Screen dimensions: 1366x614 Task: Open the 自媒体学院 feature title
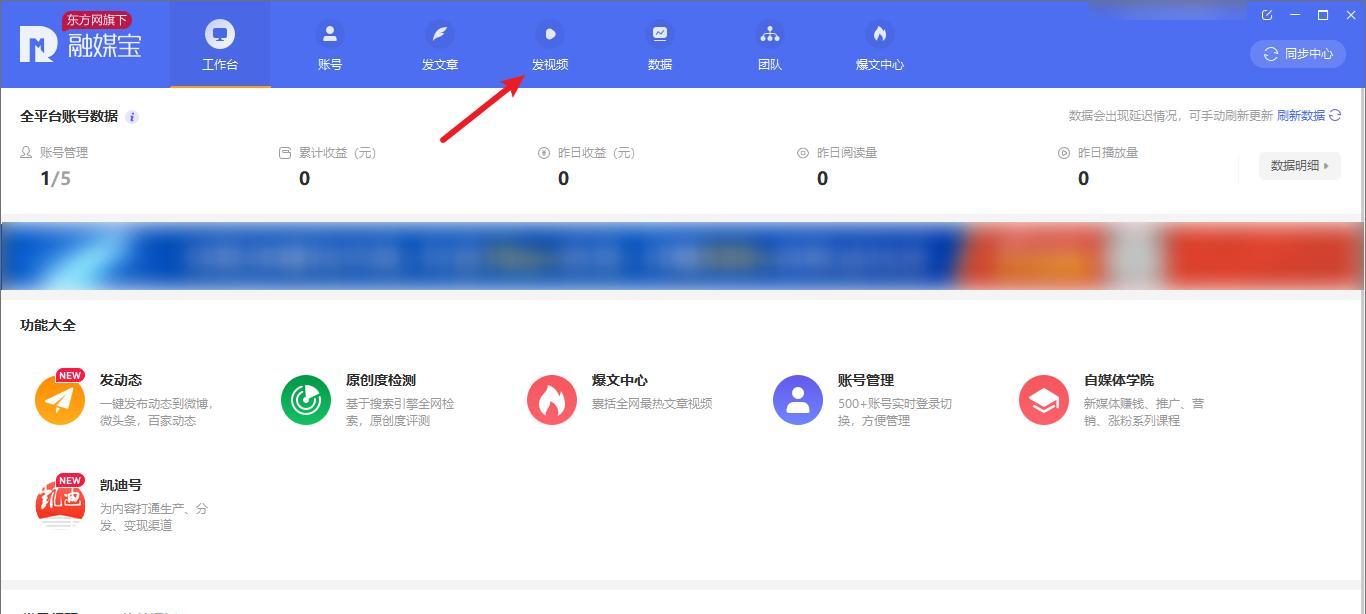pyautogui.click(x=1119, y=380)
